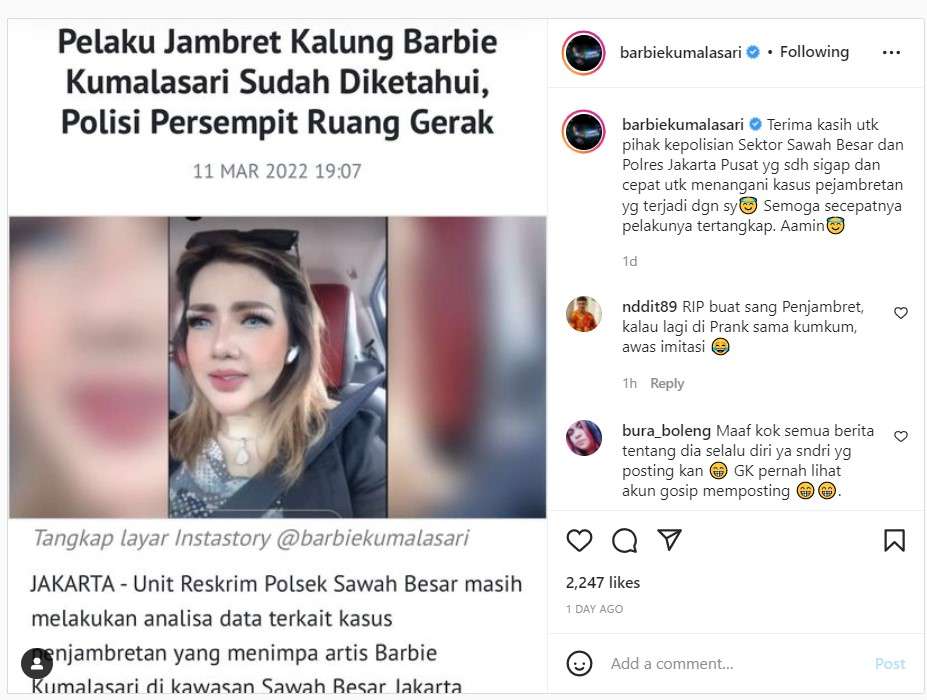Open the emoji picker smiley icon
The height and width of the screenshot is (700, 927).
pos(579,663)
